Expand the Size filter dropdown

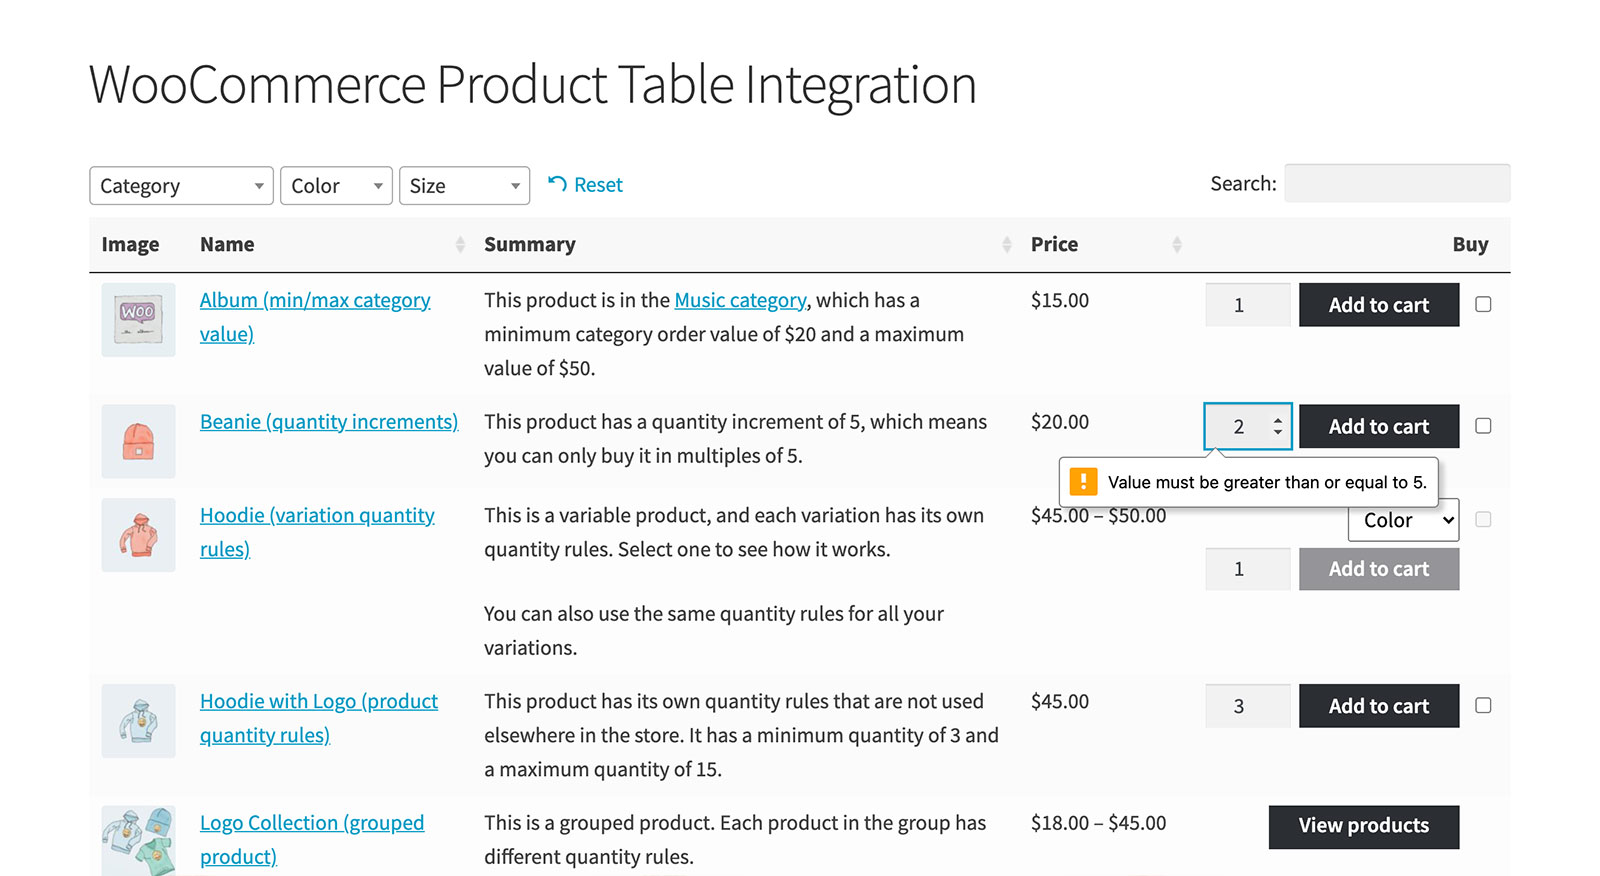coord(464,186)
